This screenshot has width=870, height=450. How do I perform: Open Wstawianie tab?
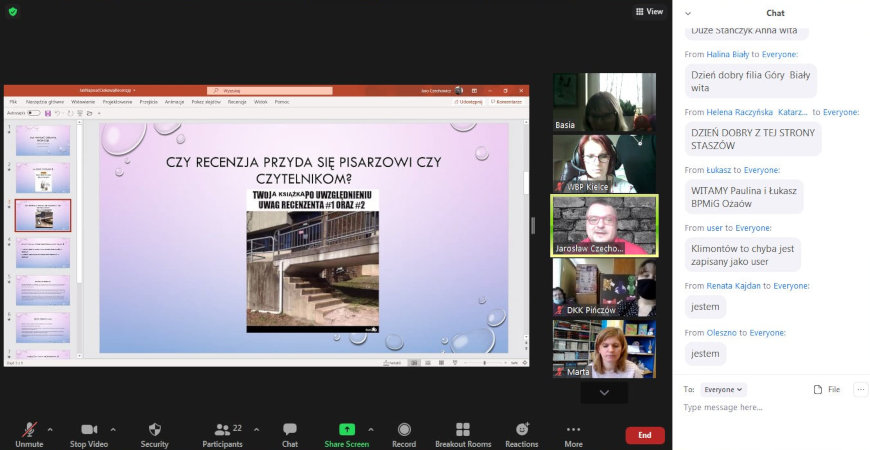click(x=83, y=102)
